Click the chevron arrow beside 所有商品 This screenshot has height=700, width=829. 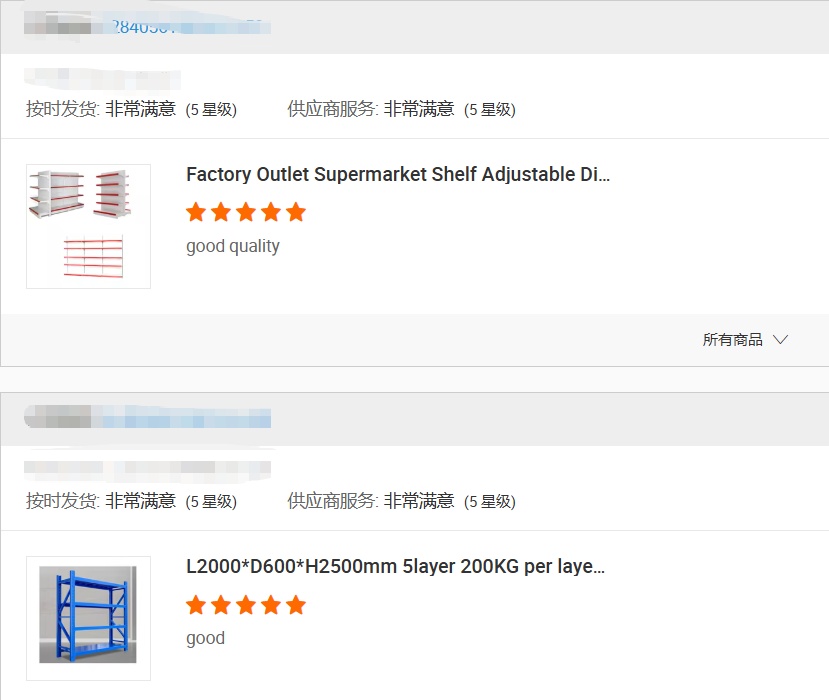pos(780,339)
